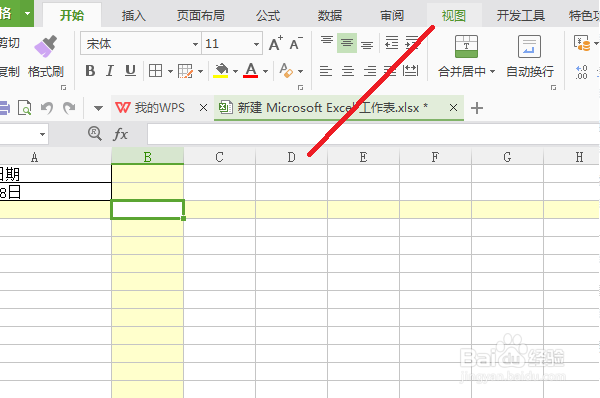
Task: Align text to the left
Action: tap(326, 71)
